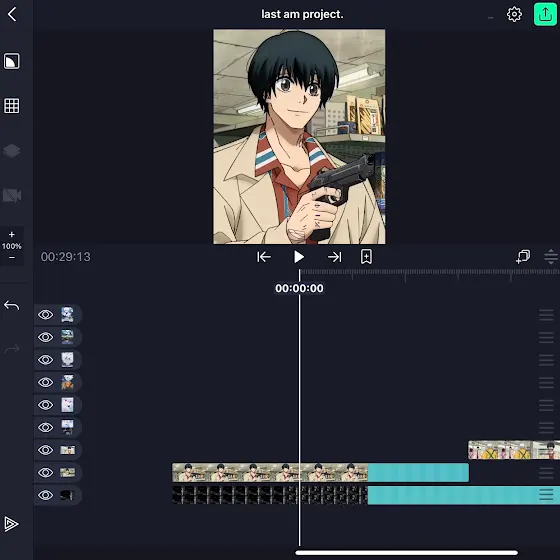Open project settings gear icon
Screen dimensions: 560x560
coord(514,15)
